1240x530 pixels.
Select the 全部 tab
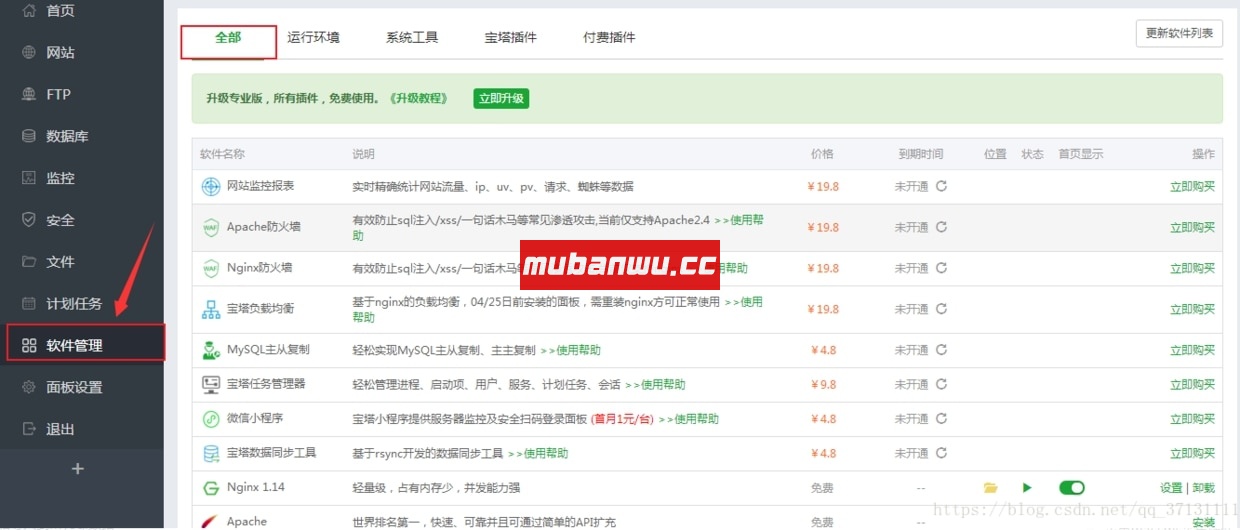tap(228, 37)
